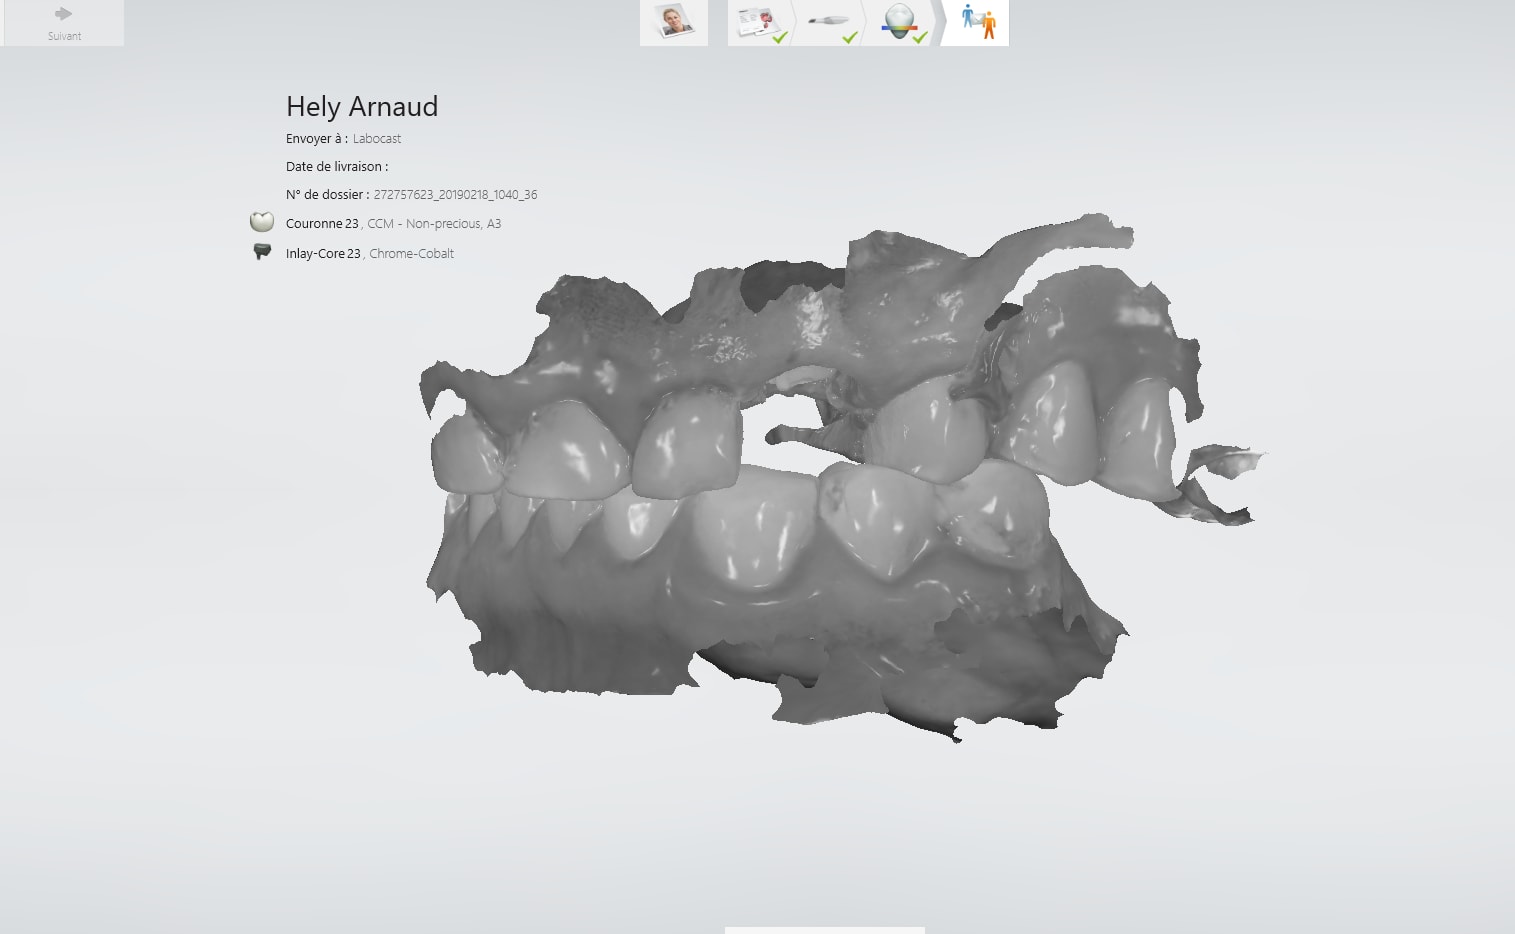Image resolution: width=1515 pixels, height=934 pixels.
Task: Select the Inlay-Core 23 entry
Action: [323, 254]
